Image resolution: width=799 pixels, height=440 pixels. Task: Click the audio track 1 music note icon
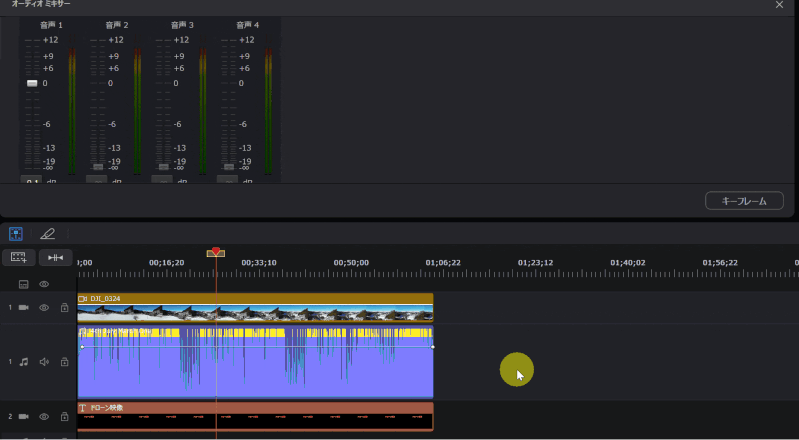24,362
